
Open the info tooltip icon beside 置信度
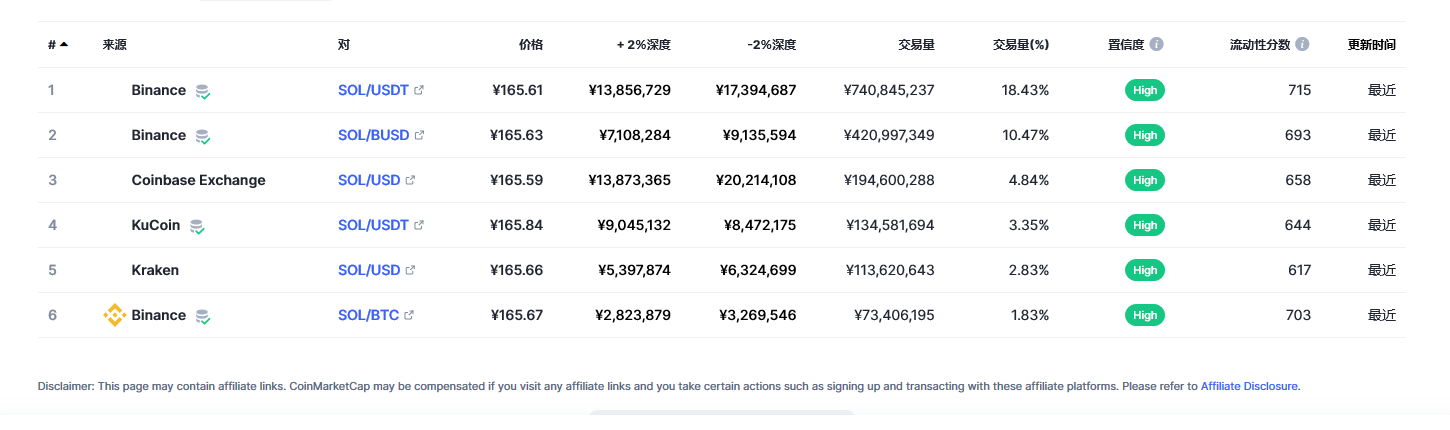coord(1156,45)
